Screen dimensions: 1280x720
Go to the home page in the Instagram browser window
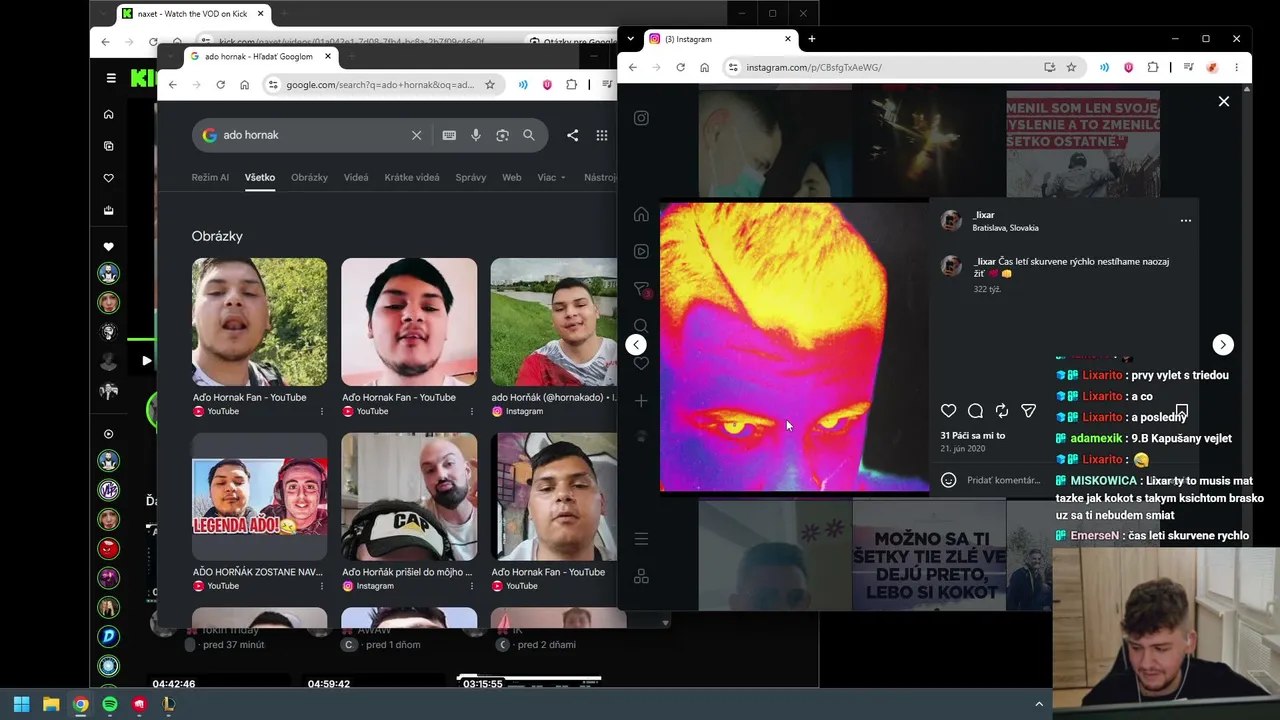[x=705, y=67]
